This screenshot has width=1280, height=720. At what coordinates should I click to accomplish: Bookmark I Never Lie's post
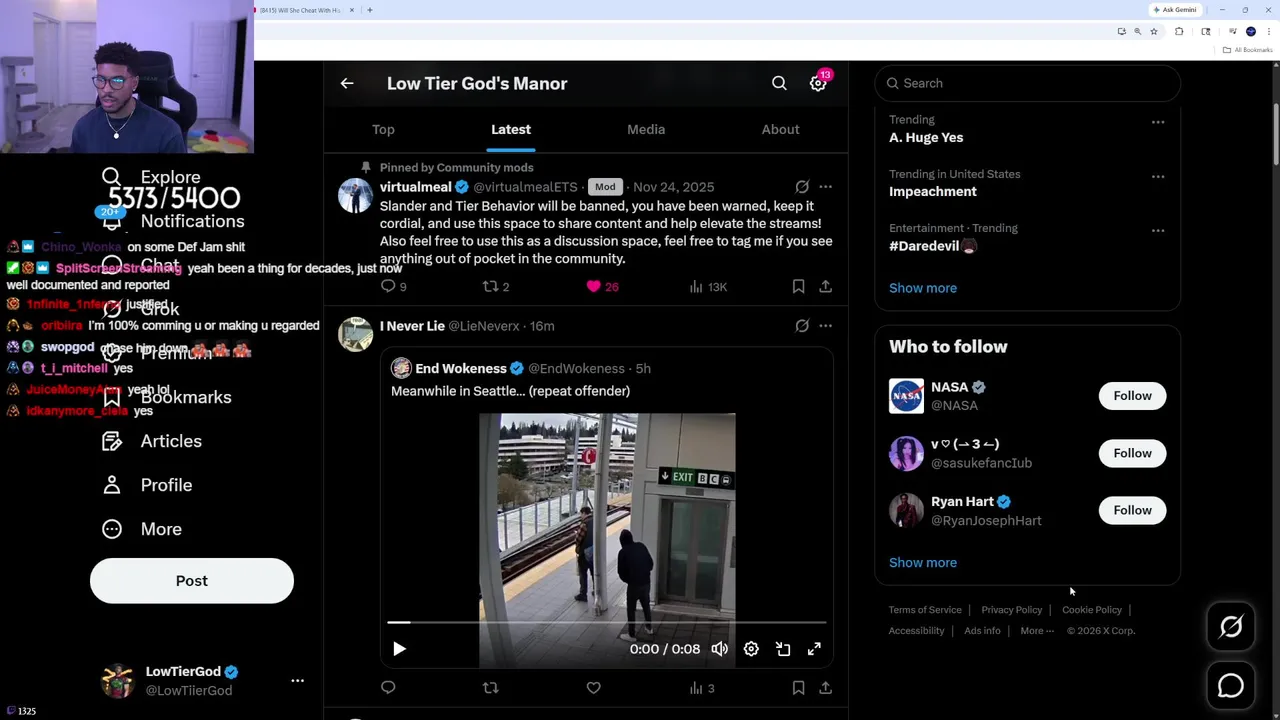point(798,688)
